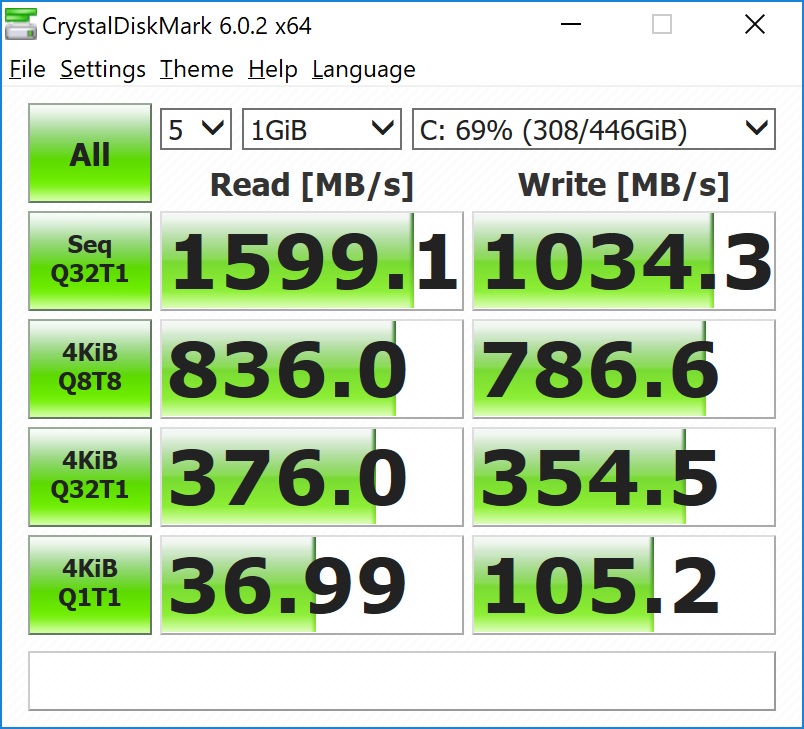Click the 4KiB Q1T1 read result 36.99
The height and width of the screenshot is (729, 804).
coord(312,585)
